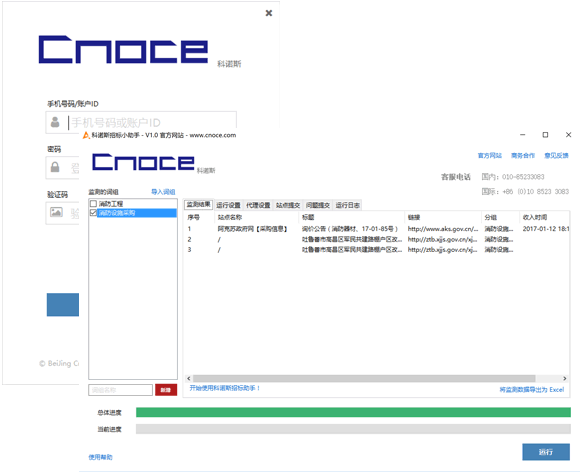
Task: Select the 消防工程 list item
Action: 111,204
